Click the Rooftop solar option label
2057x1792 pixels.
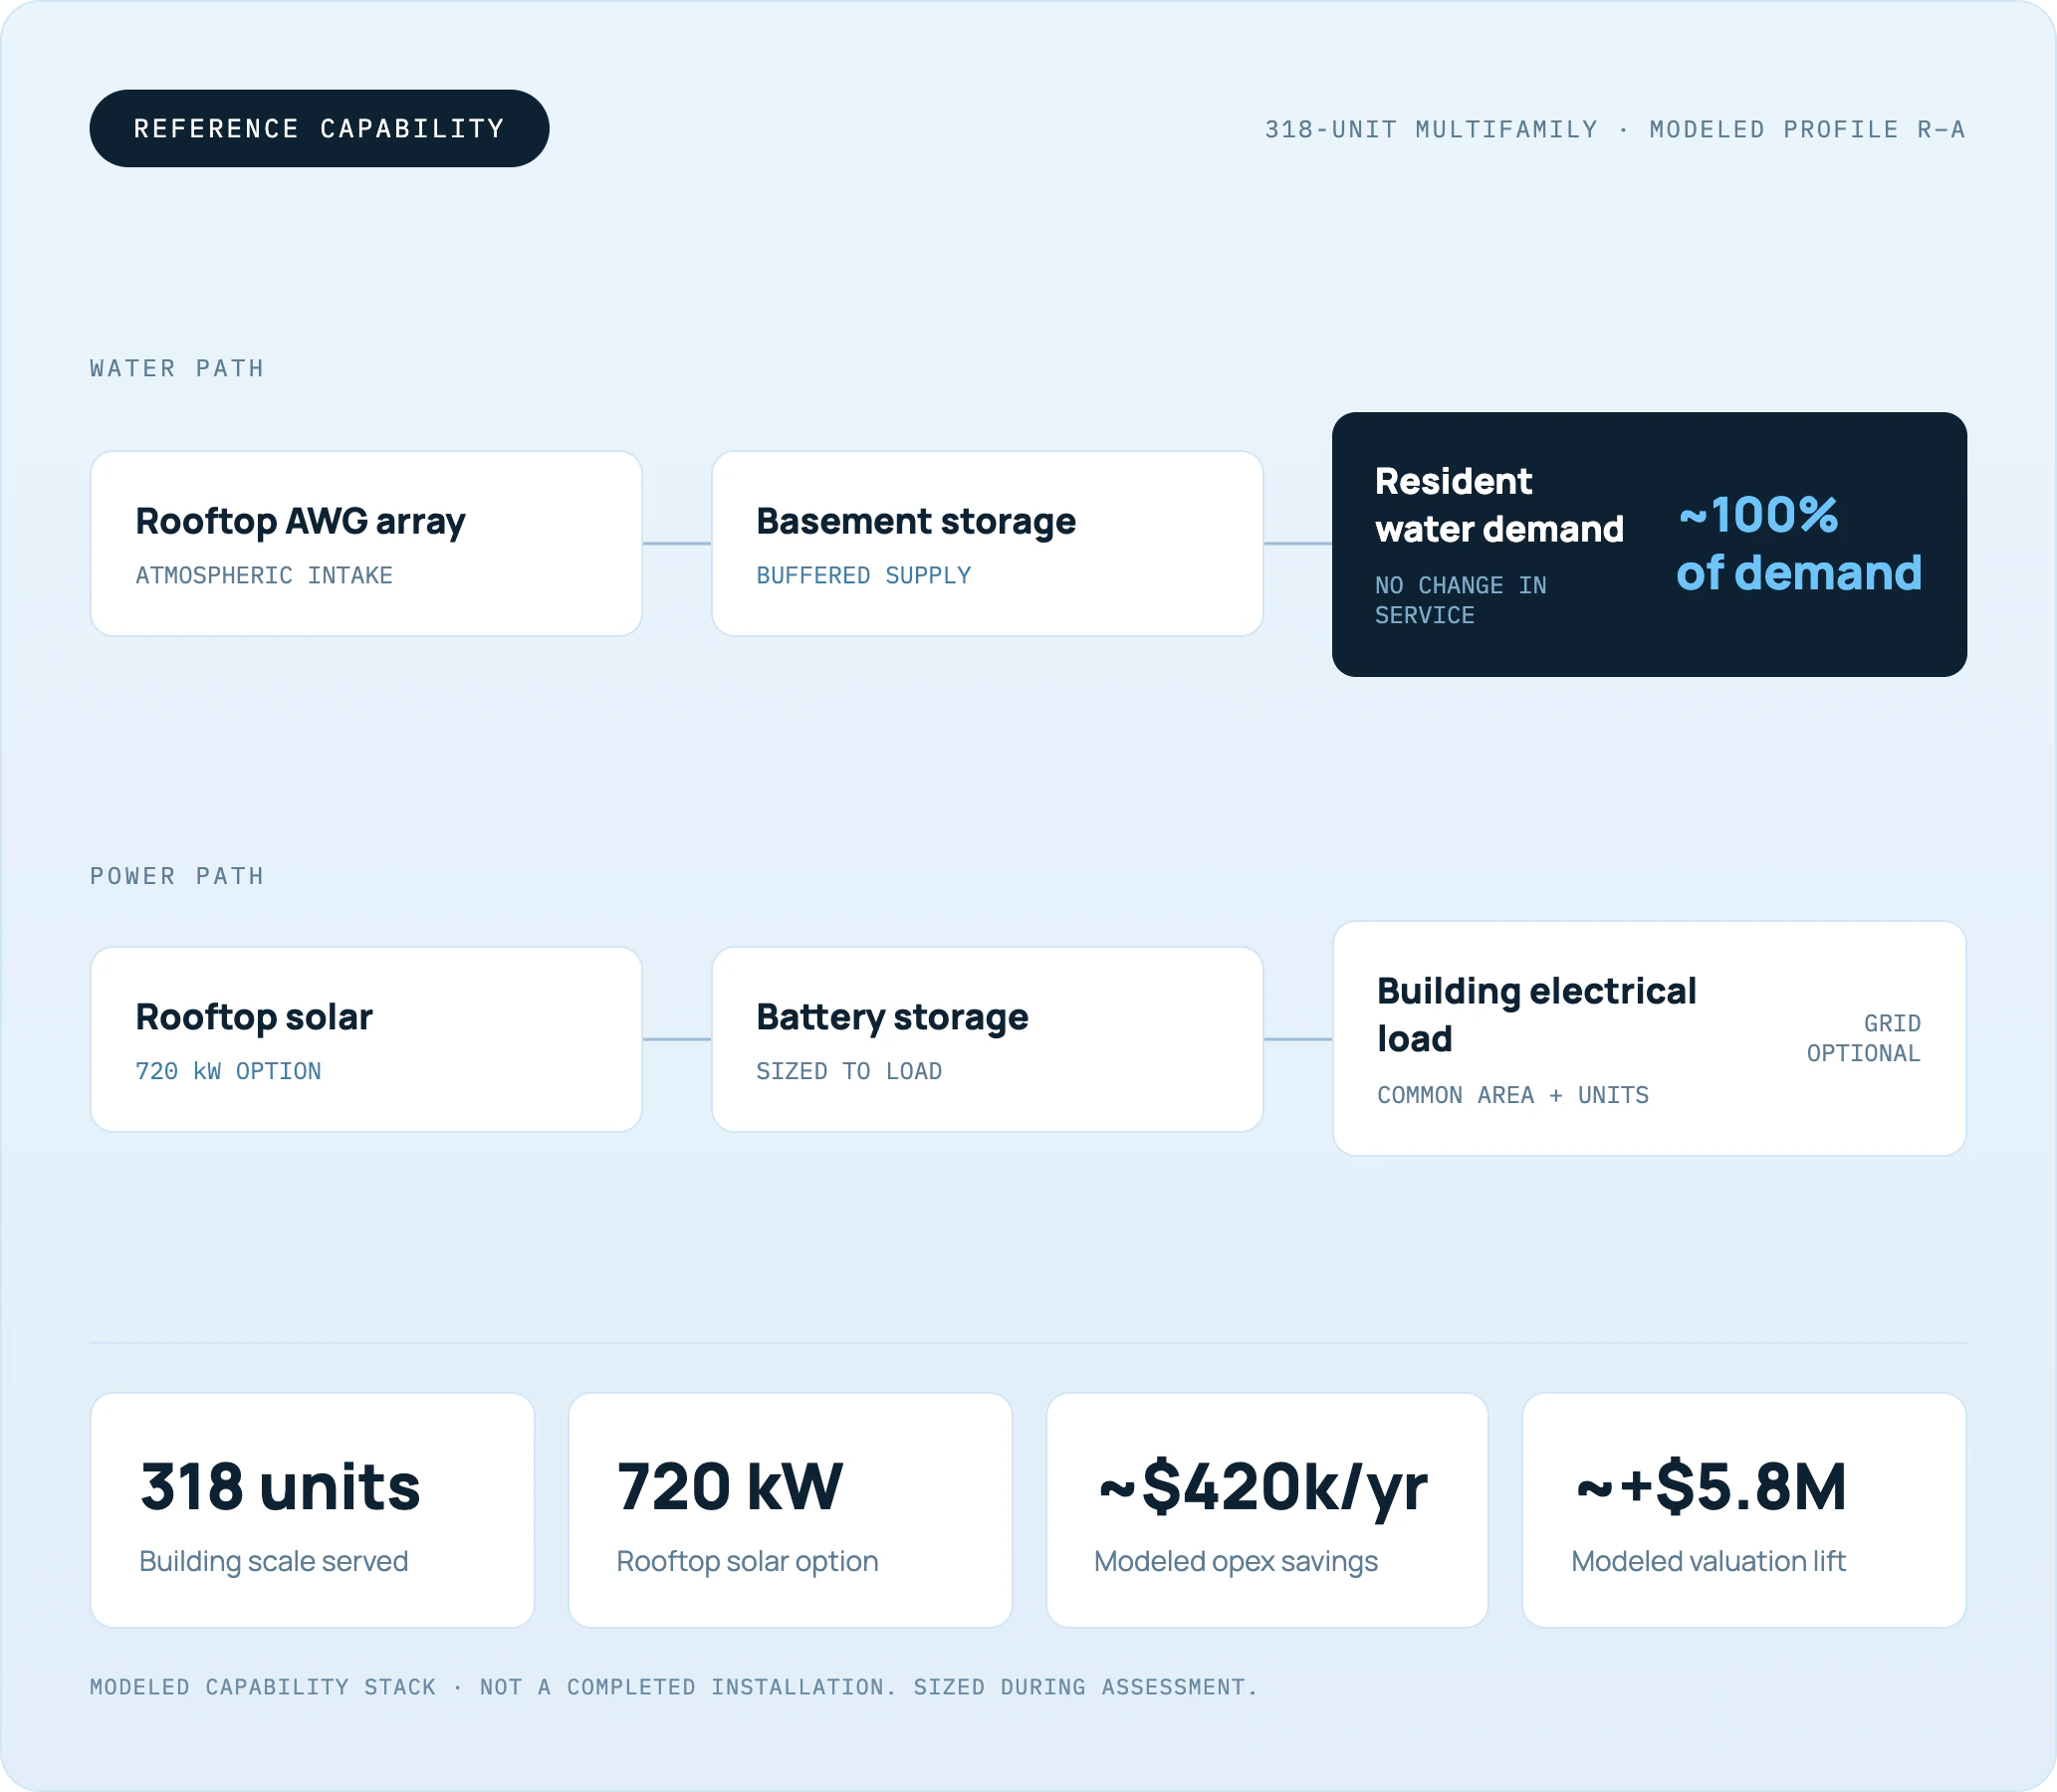point(747,1562)
